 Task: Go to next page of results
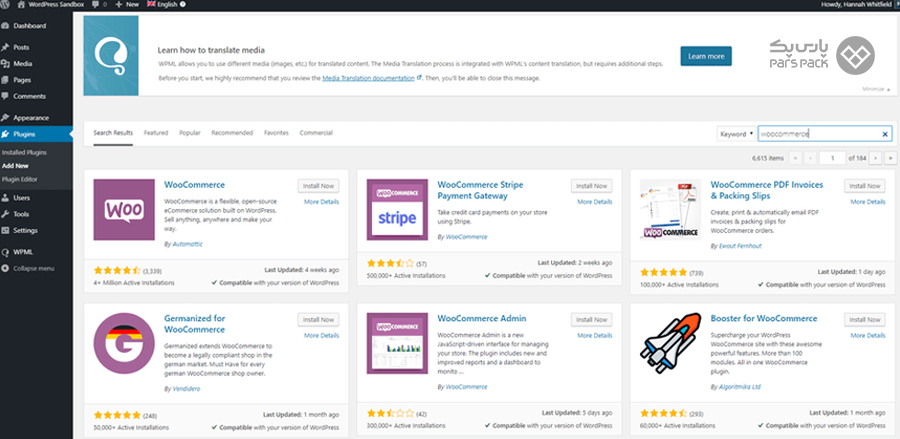(x=875, y=158)
